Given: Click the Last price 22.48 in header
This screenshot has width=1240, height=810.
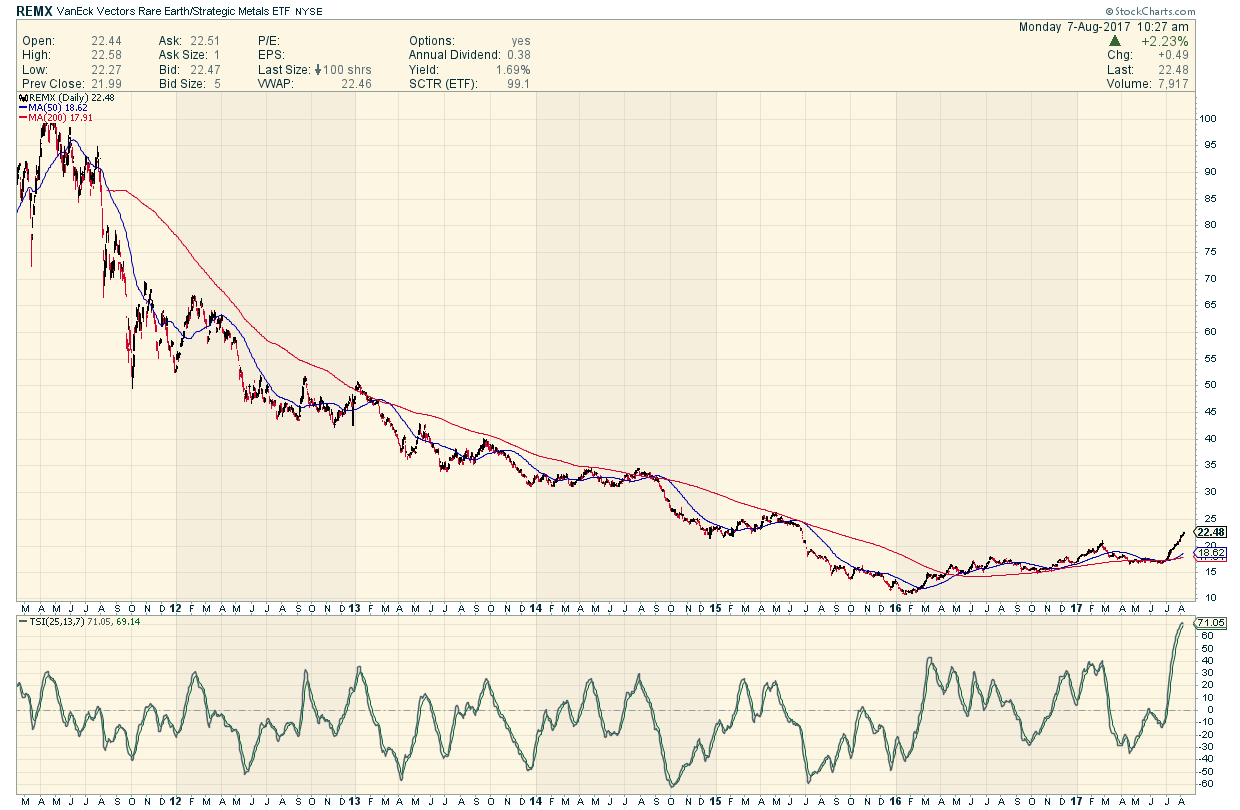Looking at the screenshot, I should (1175, 70).
